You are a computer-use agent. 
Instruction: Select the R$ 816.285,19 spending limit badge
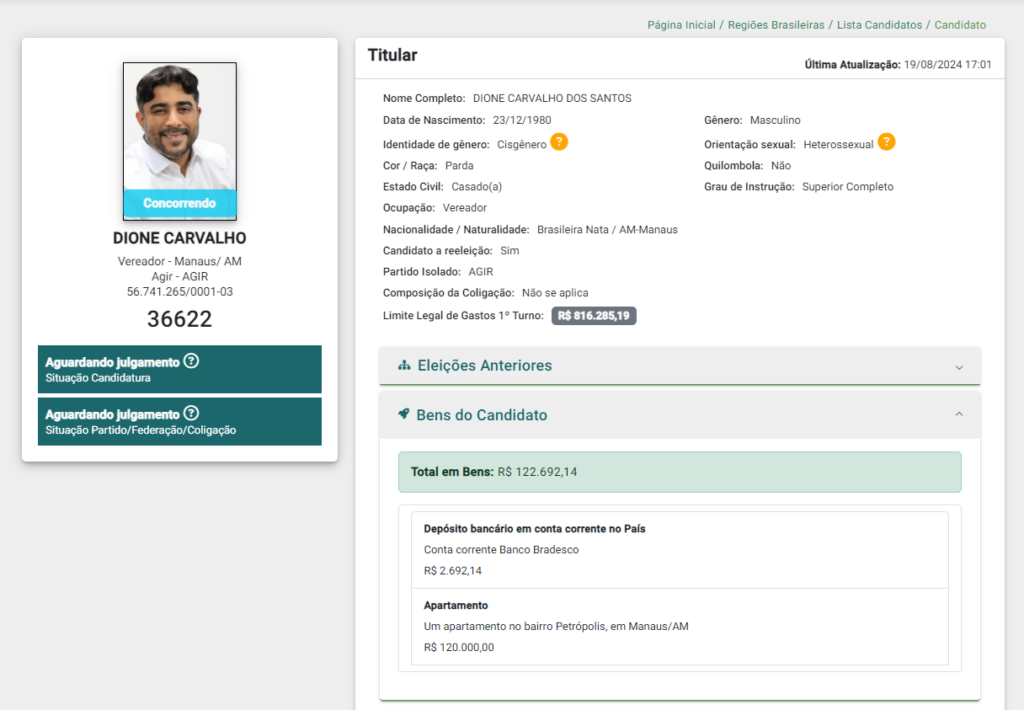click(594, 316)
